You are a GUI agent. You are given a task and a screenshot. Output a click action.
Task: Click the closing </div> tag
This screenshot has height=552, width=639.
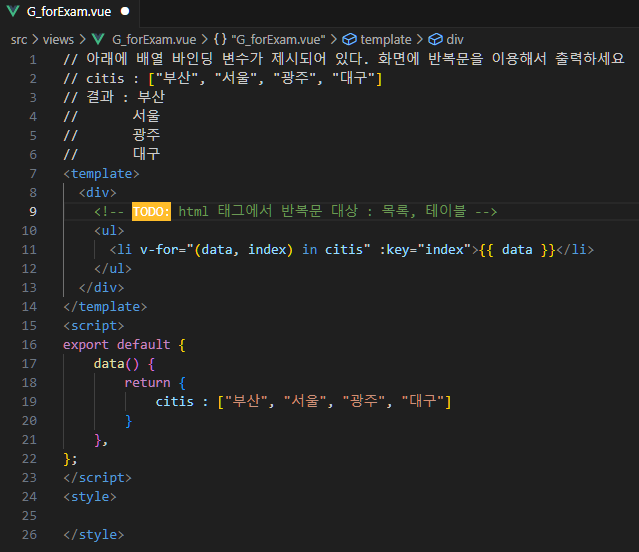(101, 288)
